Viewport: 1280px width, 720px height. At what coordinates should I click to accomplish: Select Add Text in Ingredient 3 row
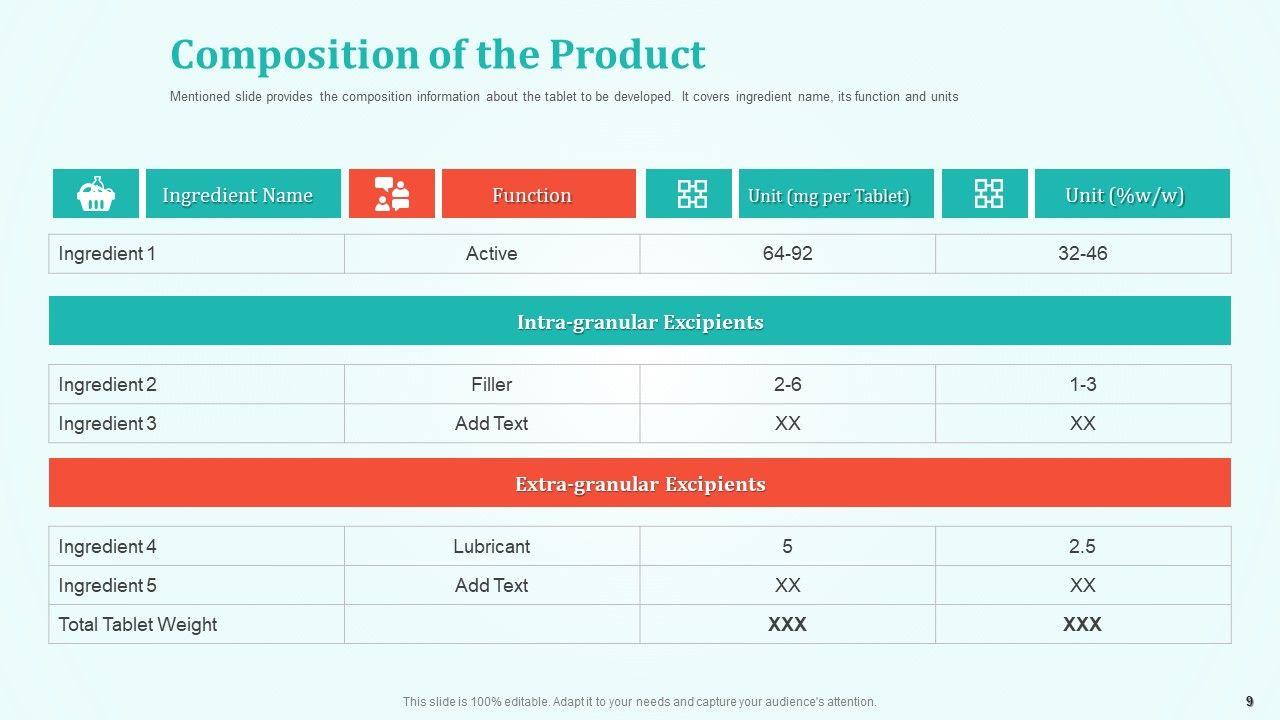pos(491,423)
